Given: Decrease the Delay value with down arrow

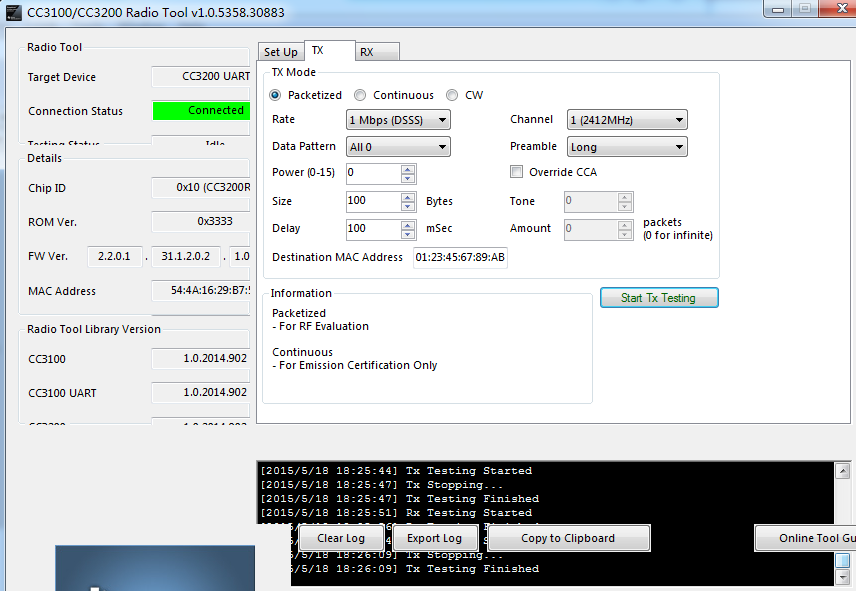Looking at the screenshot, I should (x=408, y=234).
